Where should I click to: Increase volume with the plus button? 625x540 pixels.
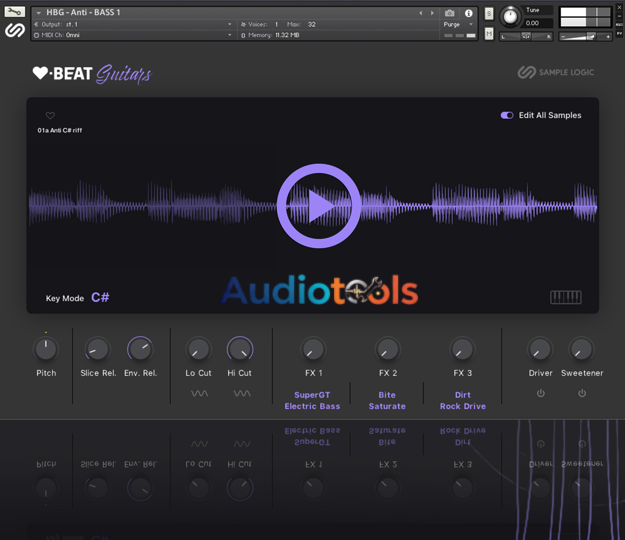[x=608, y=37]
